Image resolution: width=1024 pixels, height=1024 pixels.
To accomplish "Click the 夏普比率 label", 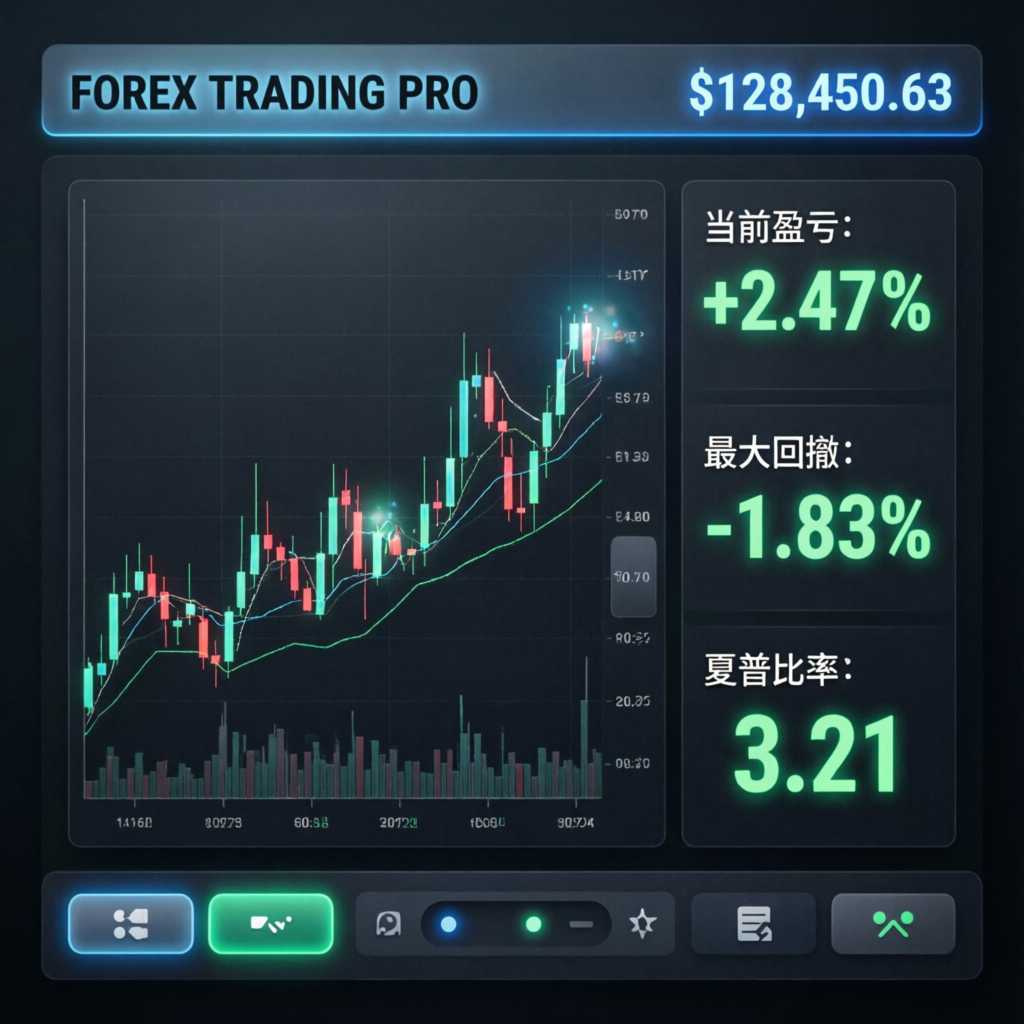I will coord(778,669).
